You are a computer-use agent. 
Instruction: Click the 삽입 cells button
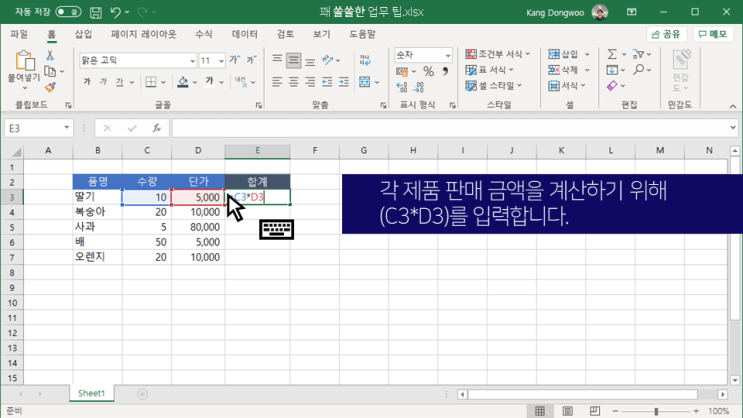click(x=568, y=54)
